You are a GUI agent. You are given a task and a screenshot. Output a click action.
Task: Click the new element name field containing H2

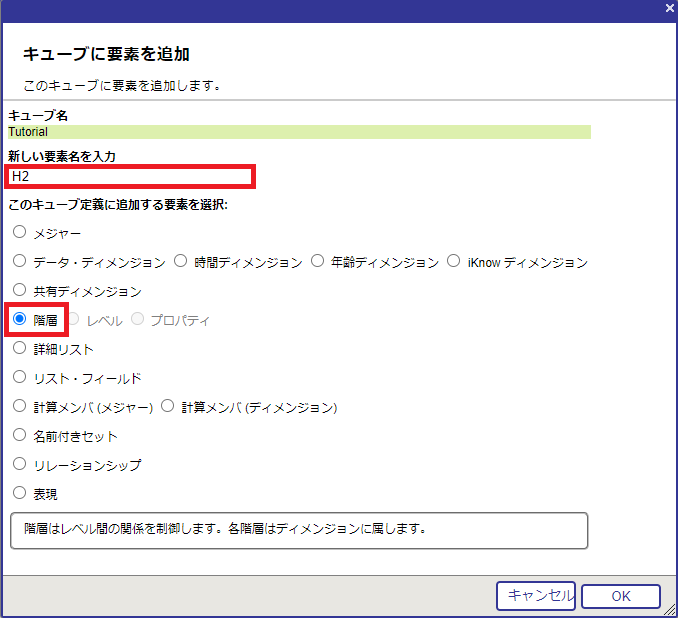(130, 176)
